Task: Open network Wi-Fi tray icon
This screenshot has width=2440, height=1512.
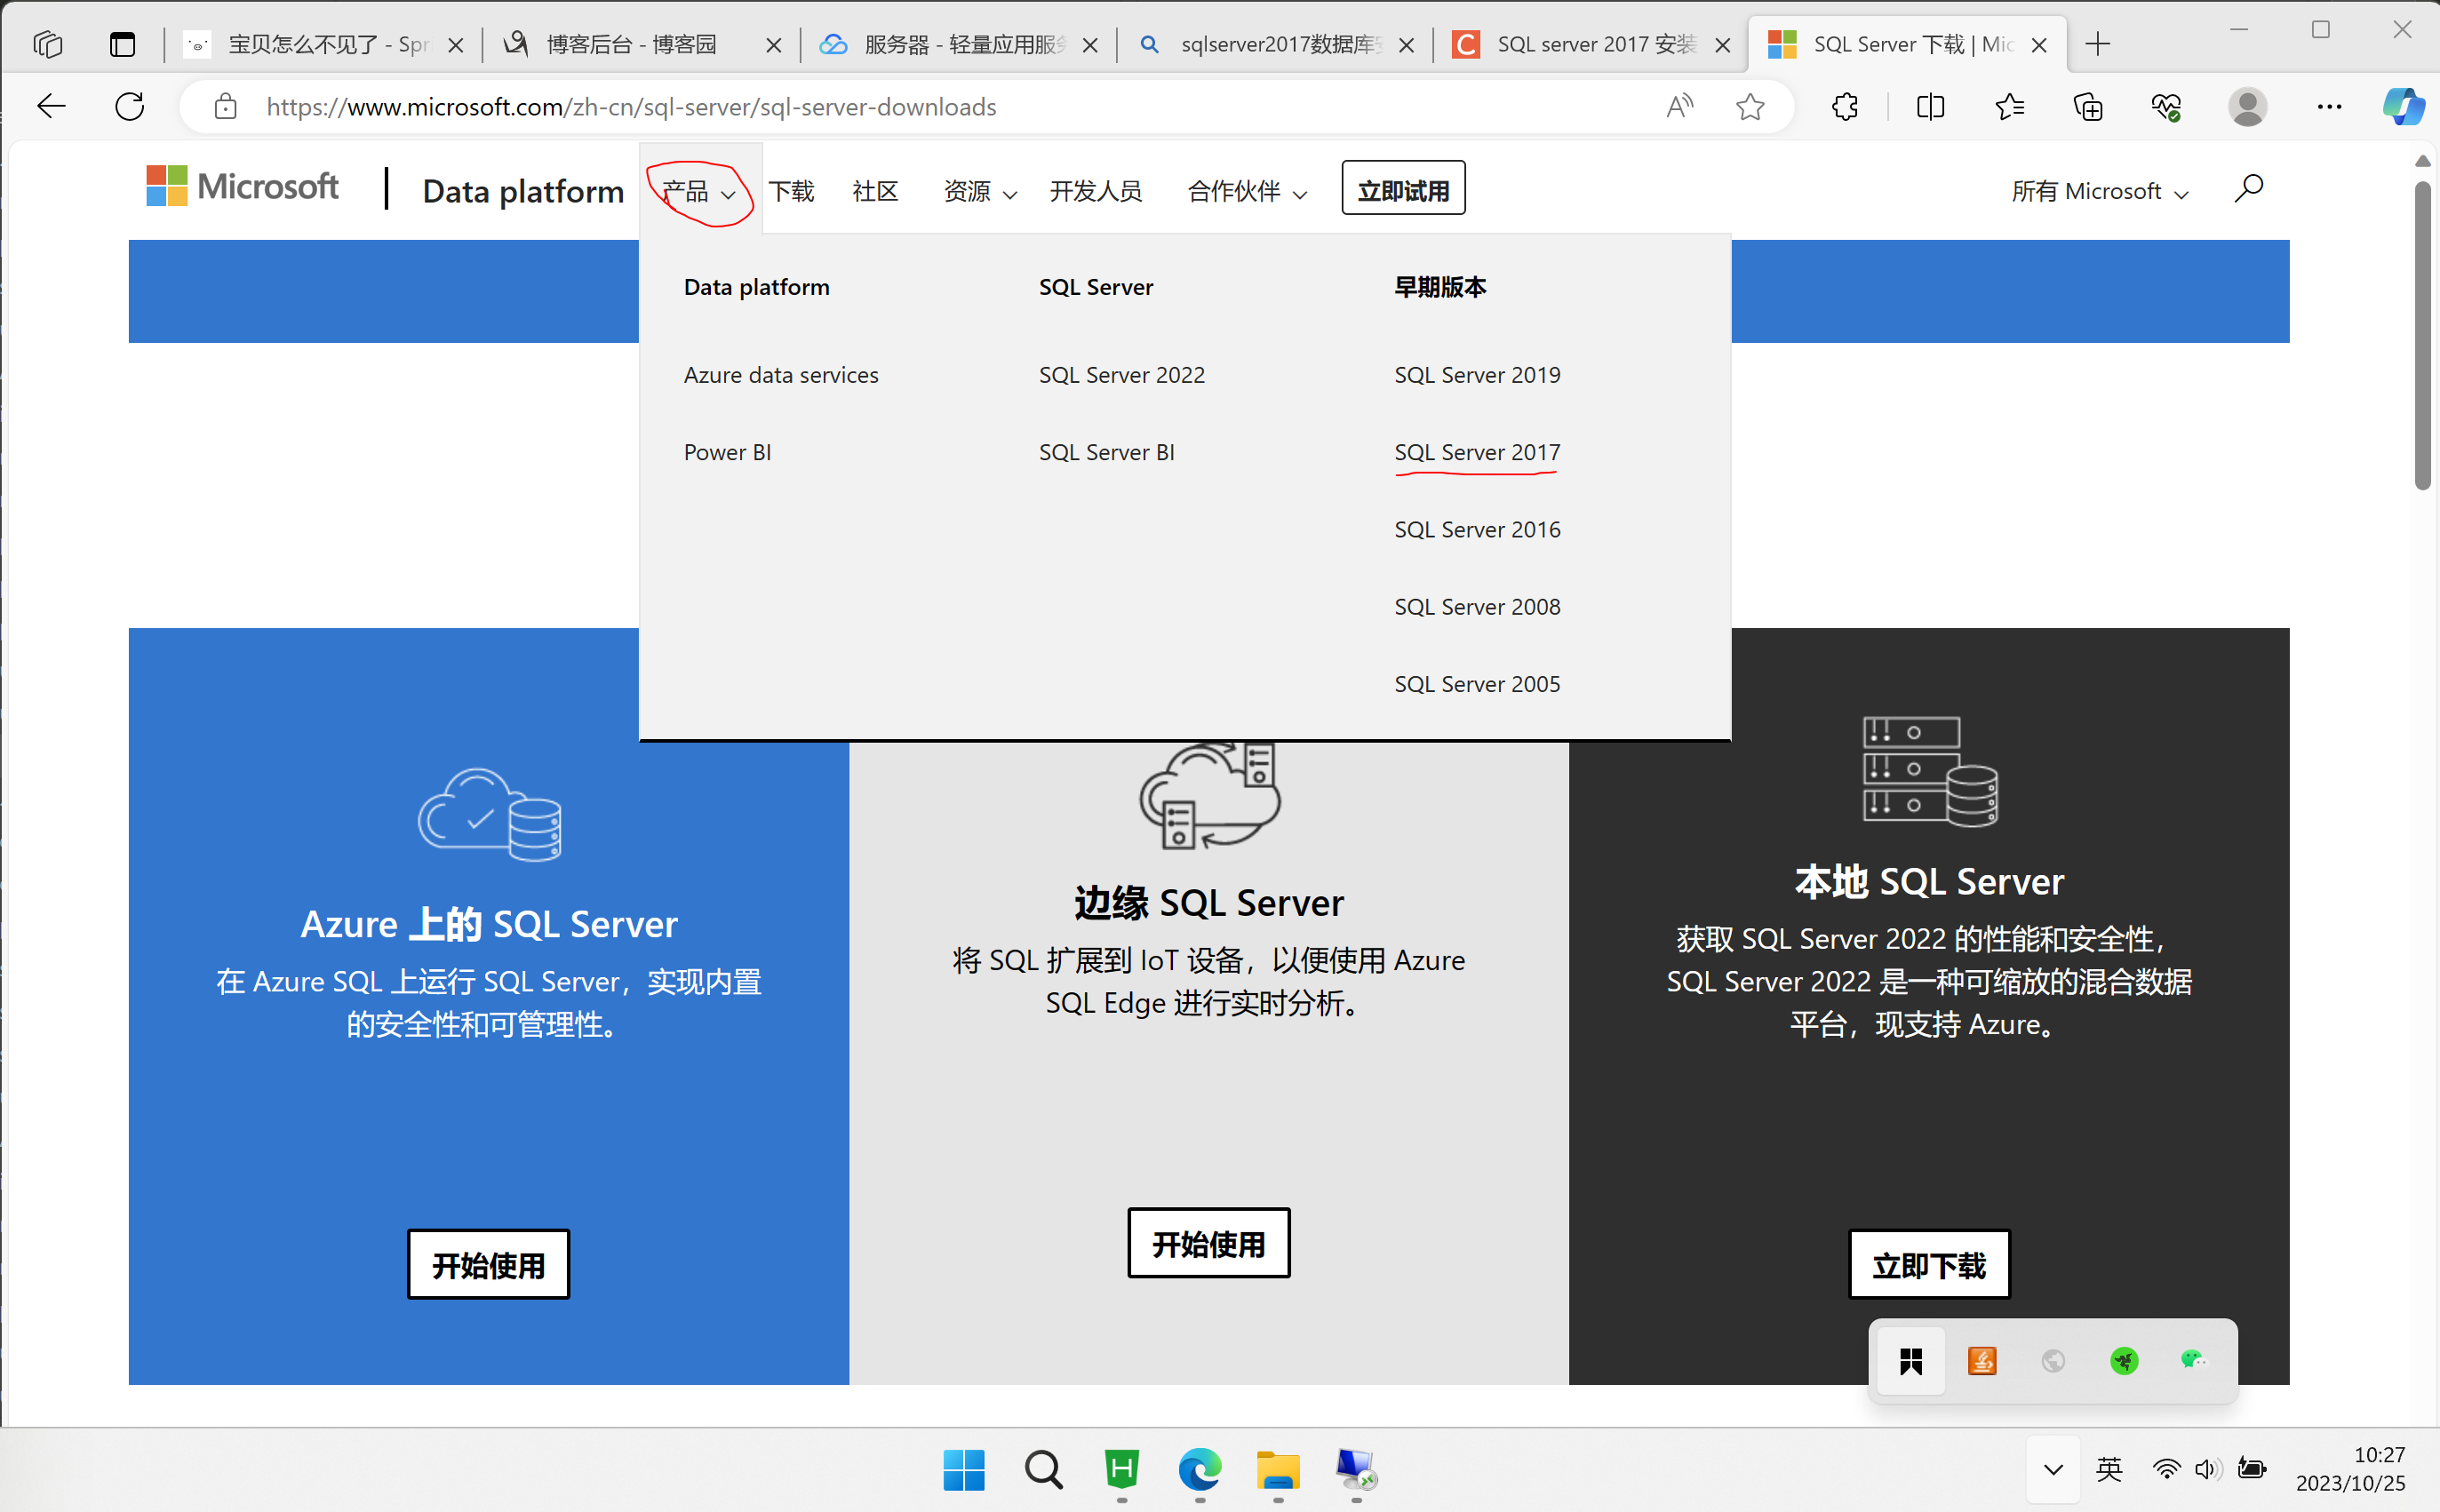Action: (2166, 1469)
